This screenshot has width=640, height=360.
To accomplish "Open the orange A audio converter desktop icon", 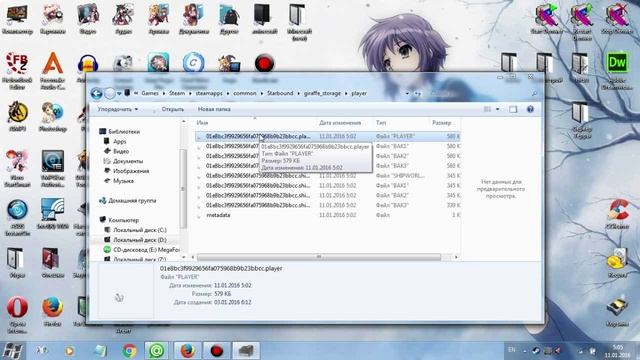I will coord(53,70).
